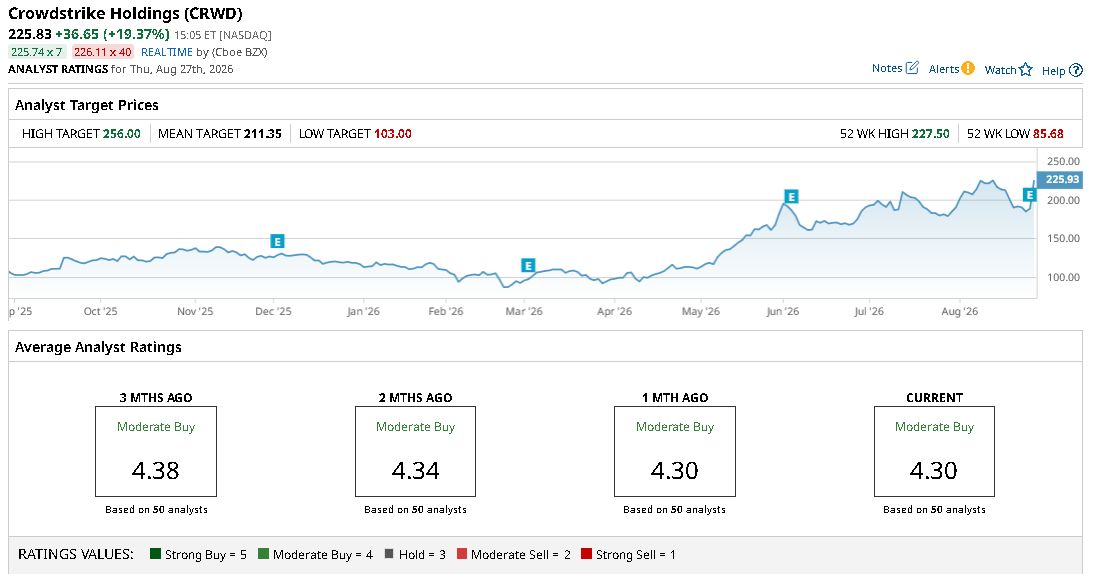
Task: Open the Alerts link
Action: point(944,69)
